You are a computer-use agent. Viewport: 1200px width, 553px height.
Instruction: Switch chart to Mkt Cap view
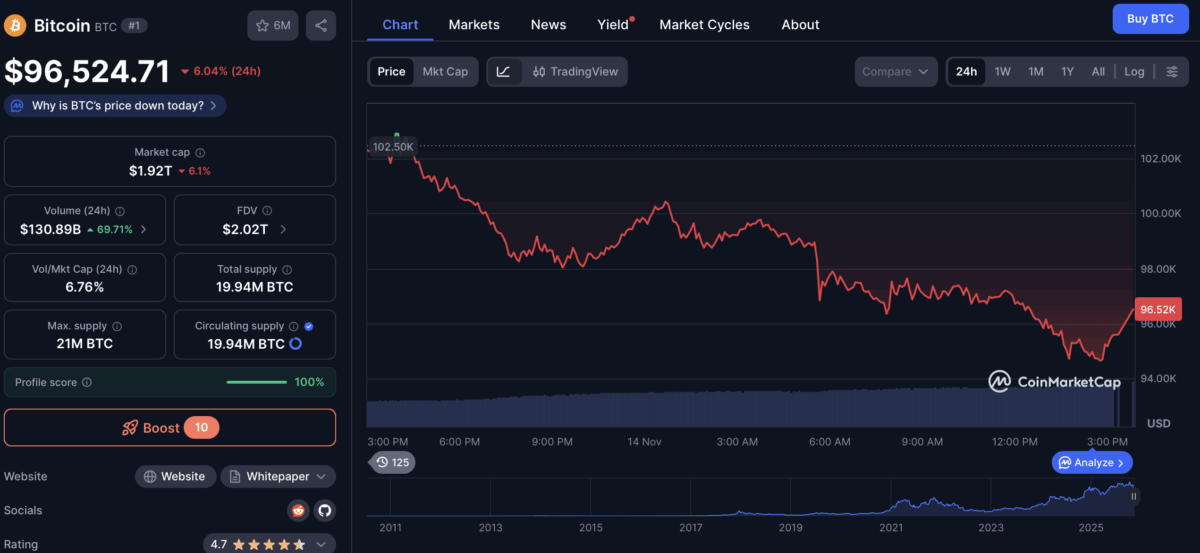click(445, 71)
